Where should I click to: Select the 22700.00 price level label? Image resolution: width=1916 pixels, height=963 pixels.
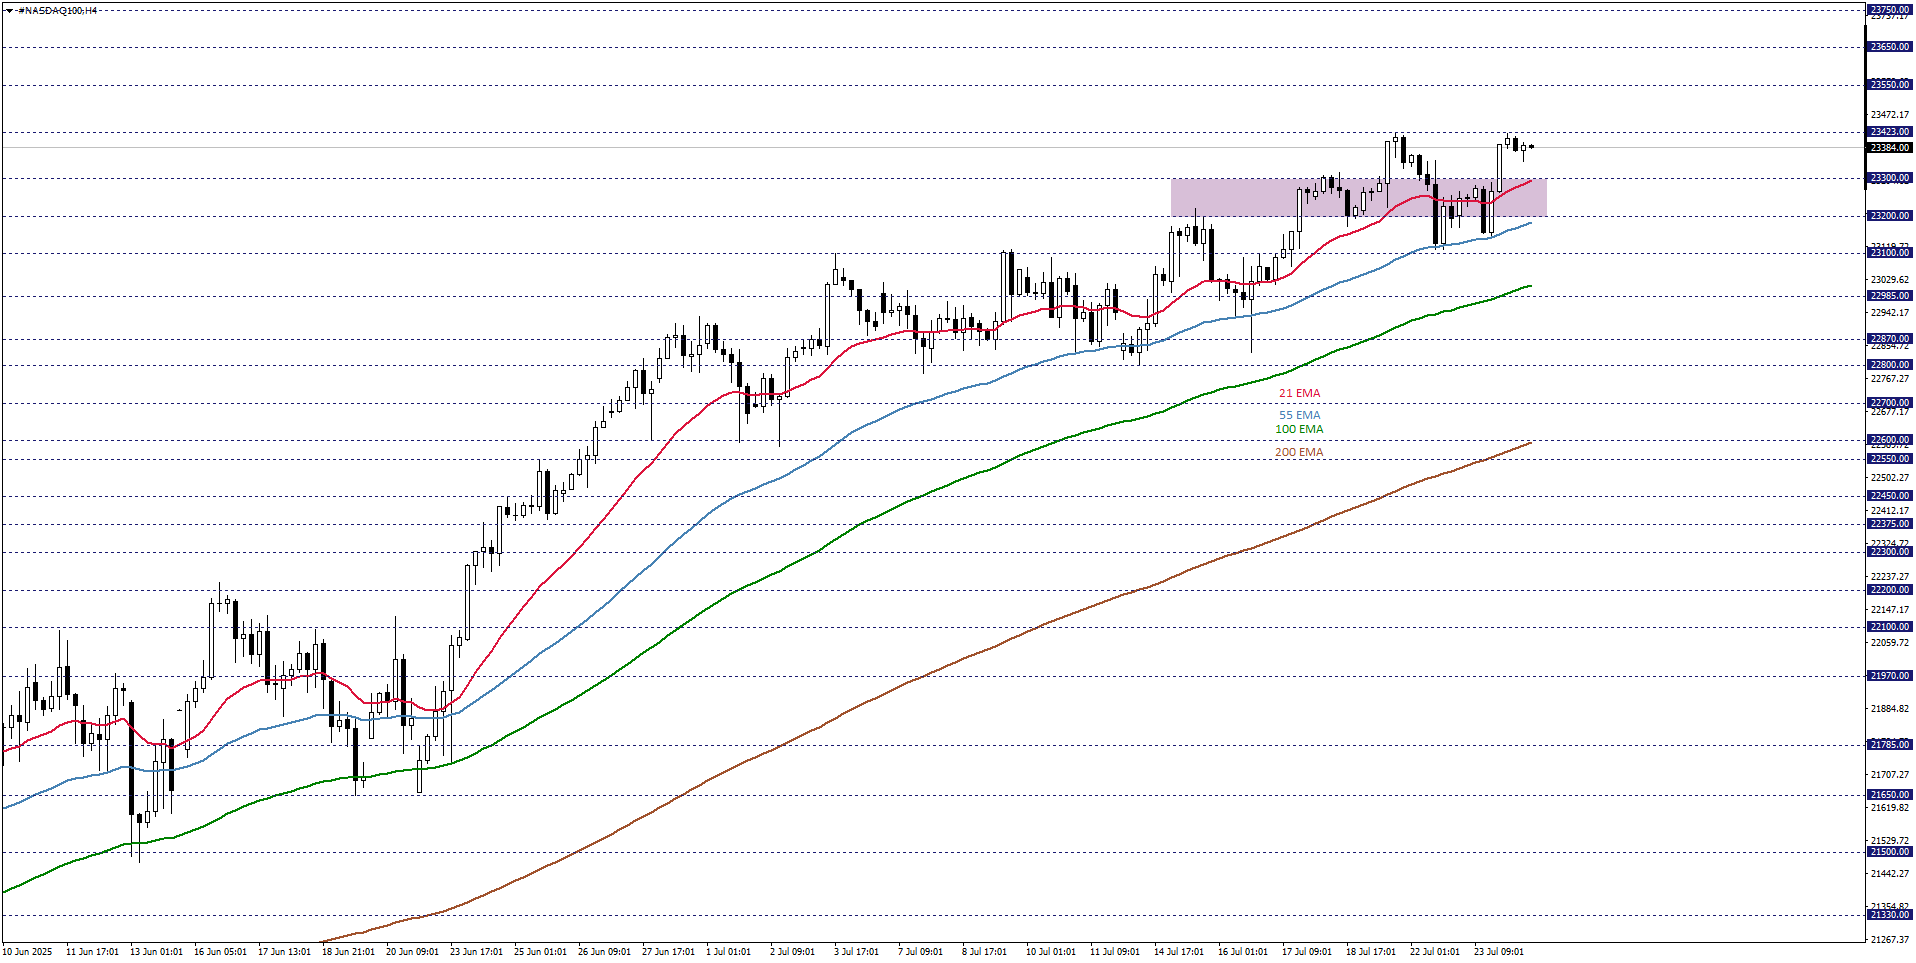1889,403
